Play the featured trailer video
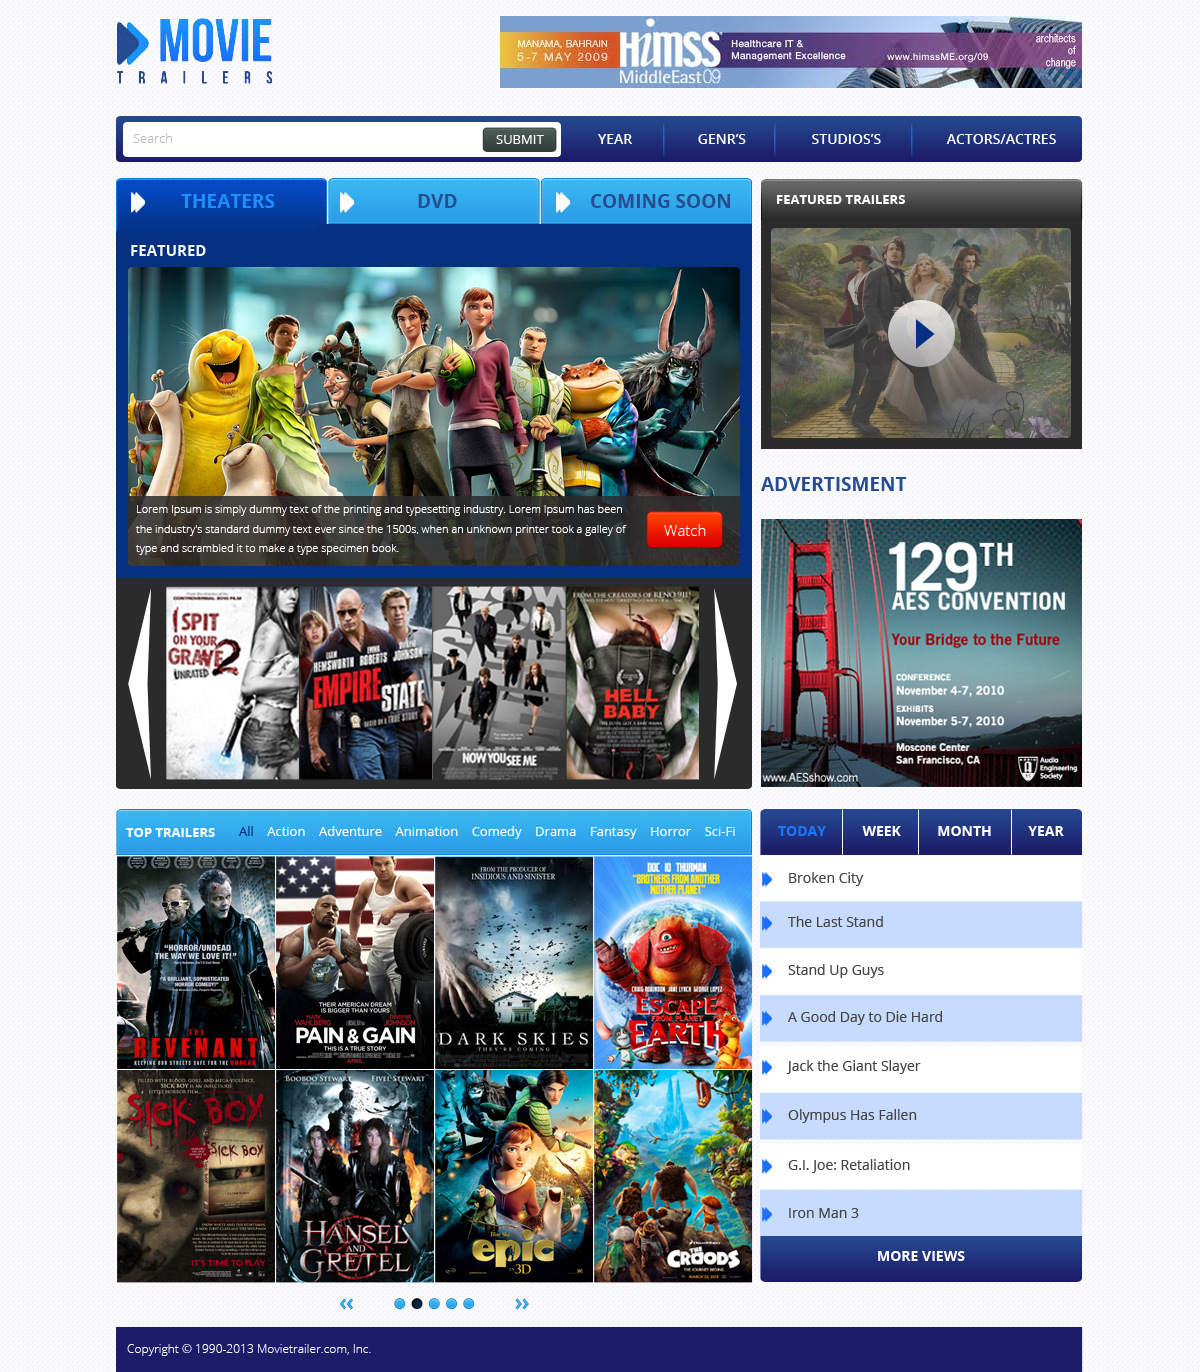Screen dimensions: 1200x1372 tap(921, 334)
